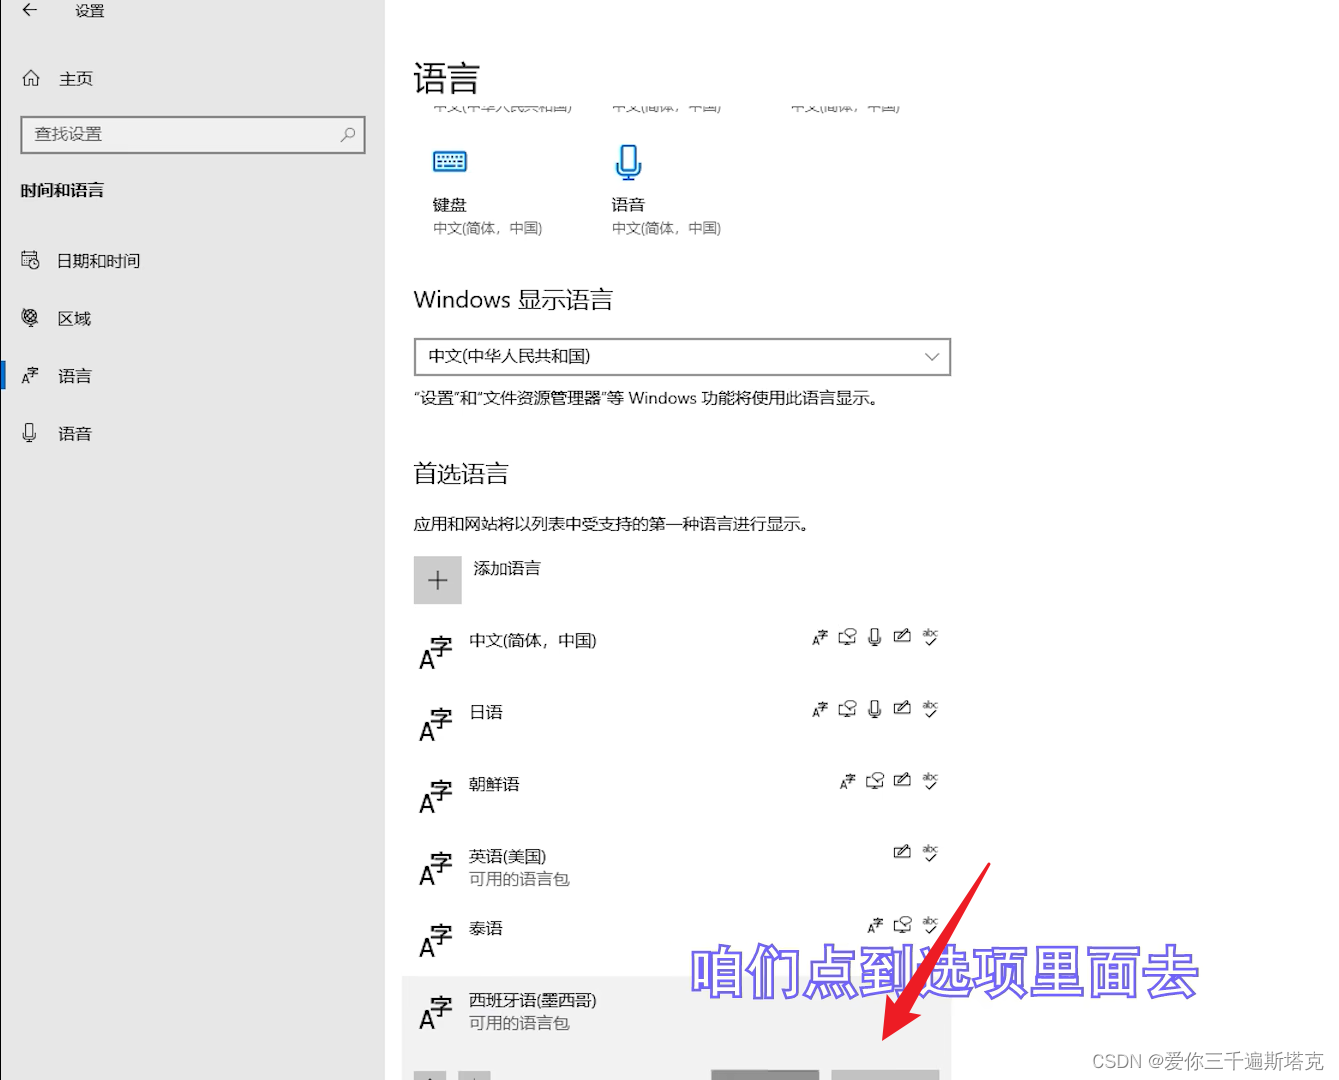Click text-to-speech icon in the 日语 row
Image resolution: width=1339 pixels, height=1080 pixels.
847,709
